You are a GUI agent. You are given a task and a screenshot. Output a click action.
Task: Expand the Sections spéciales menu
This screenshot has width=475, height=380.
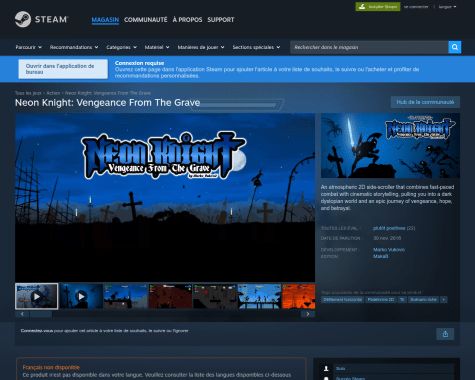coord(256,47)
